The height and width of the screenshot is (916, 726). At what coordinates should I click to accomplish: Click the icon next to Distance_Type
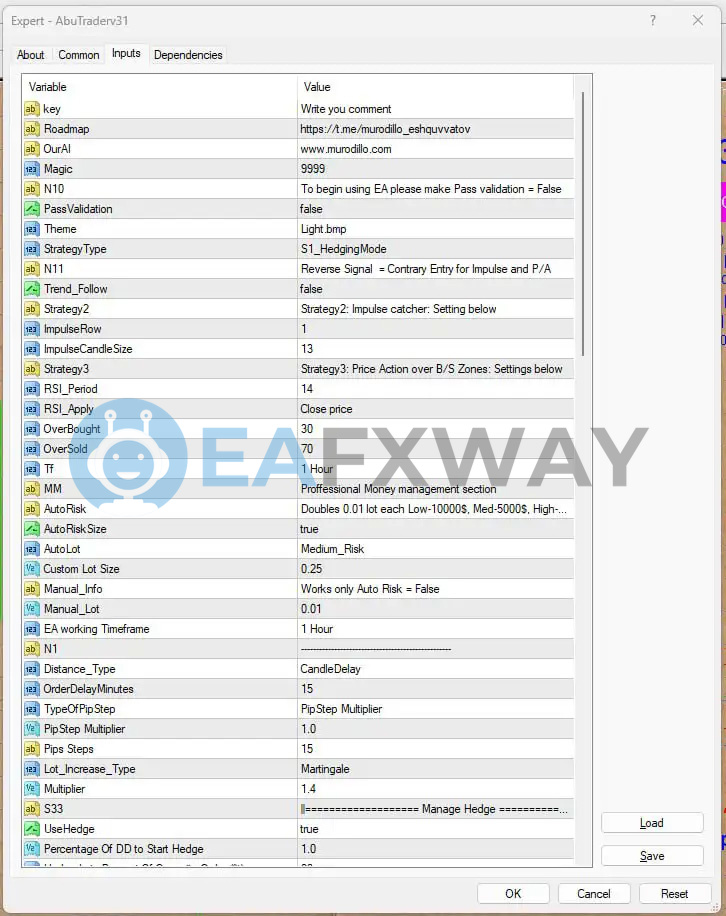click(32, 669)
